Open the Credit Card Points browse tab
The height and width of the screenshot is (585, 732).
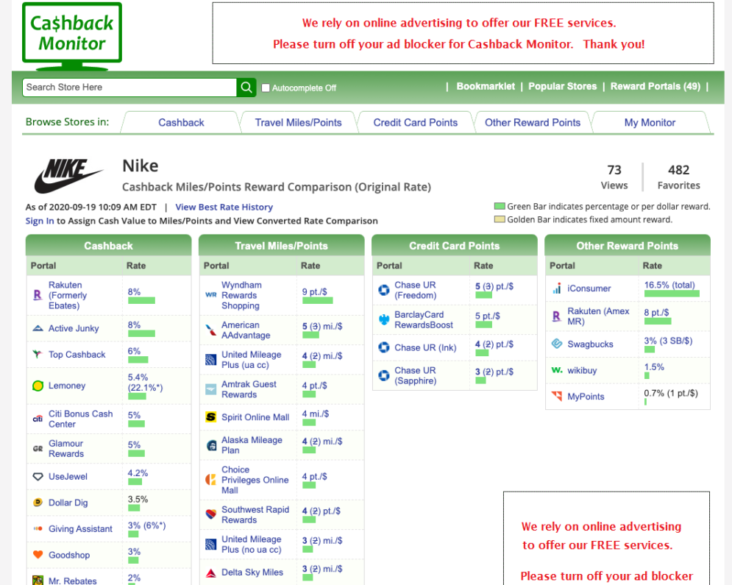415,123
